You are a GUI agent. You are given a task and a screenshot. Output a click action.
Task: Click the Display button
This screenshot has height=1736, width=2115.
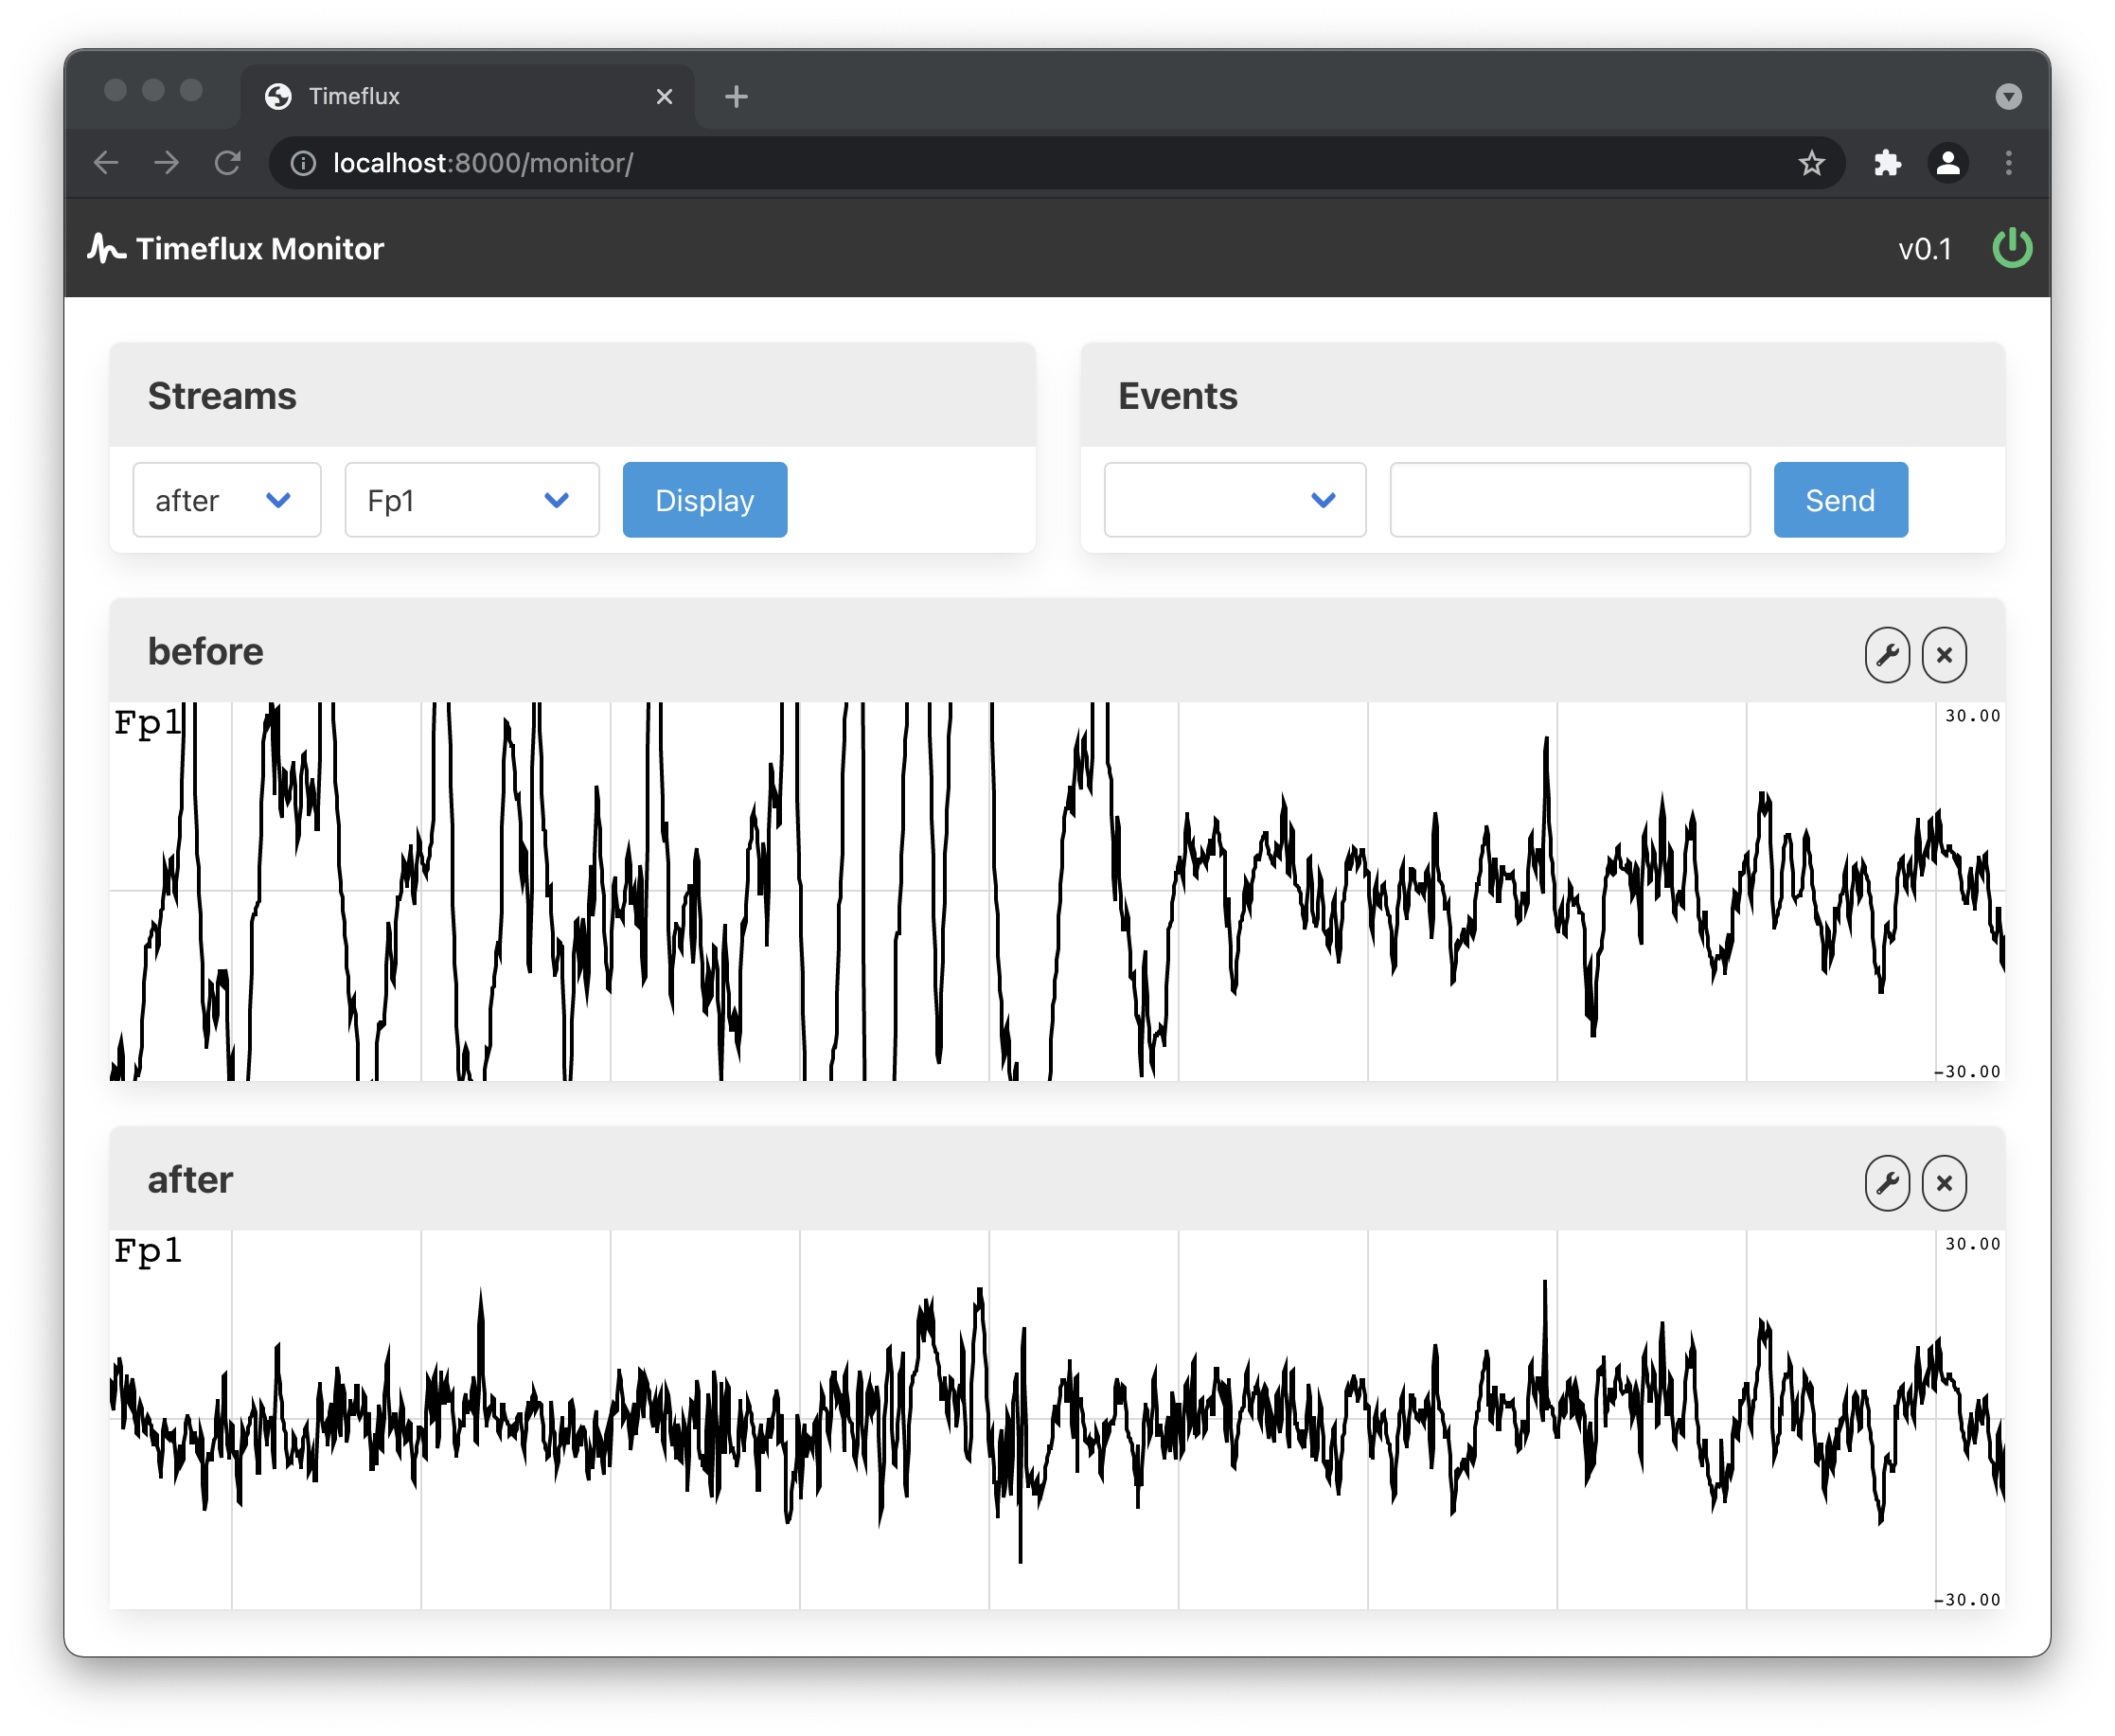(704, 500)
